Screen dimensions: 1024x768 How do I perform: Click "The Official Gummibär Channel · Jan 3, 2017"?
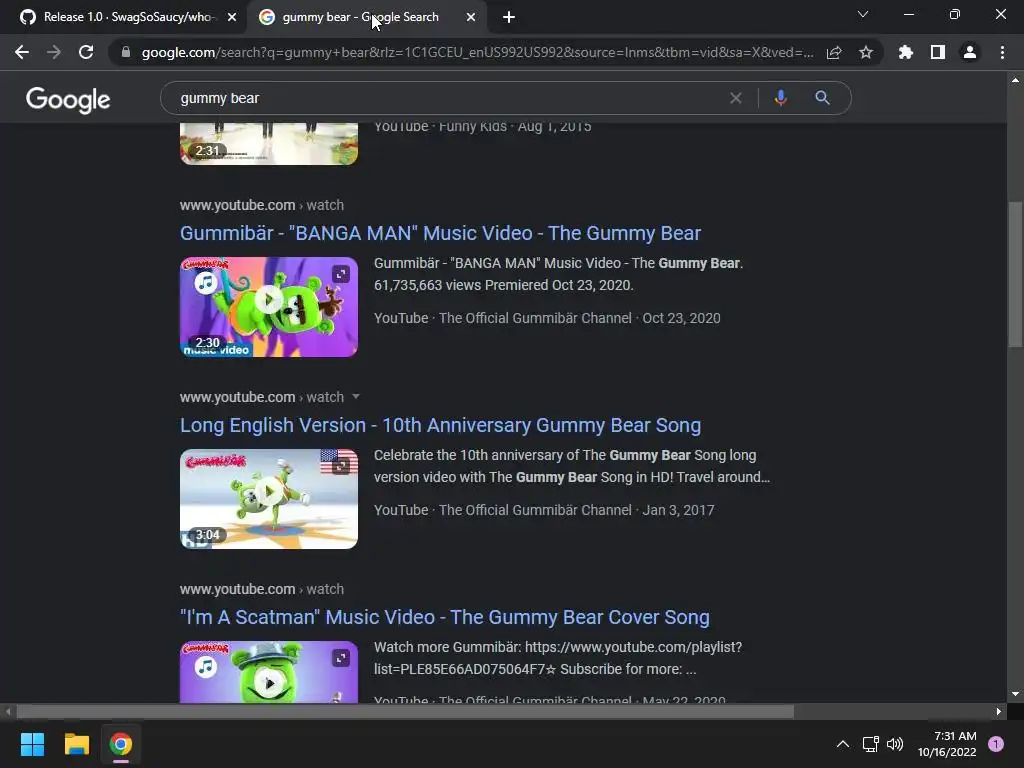coord(576,510)
